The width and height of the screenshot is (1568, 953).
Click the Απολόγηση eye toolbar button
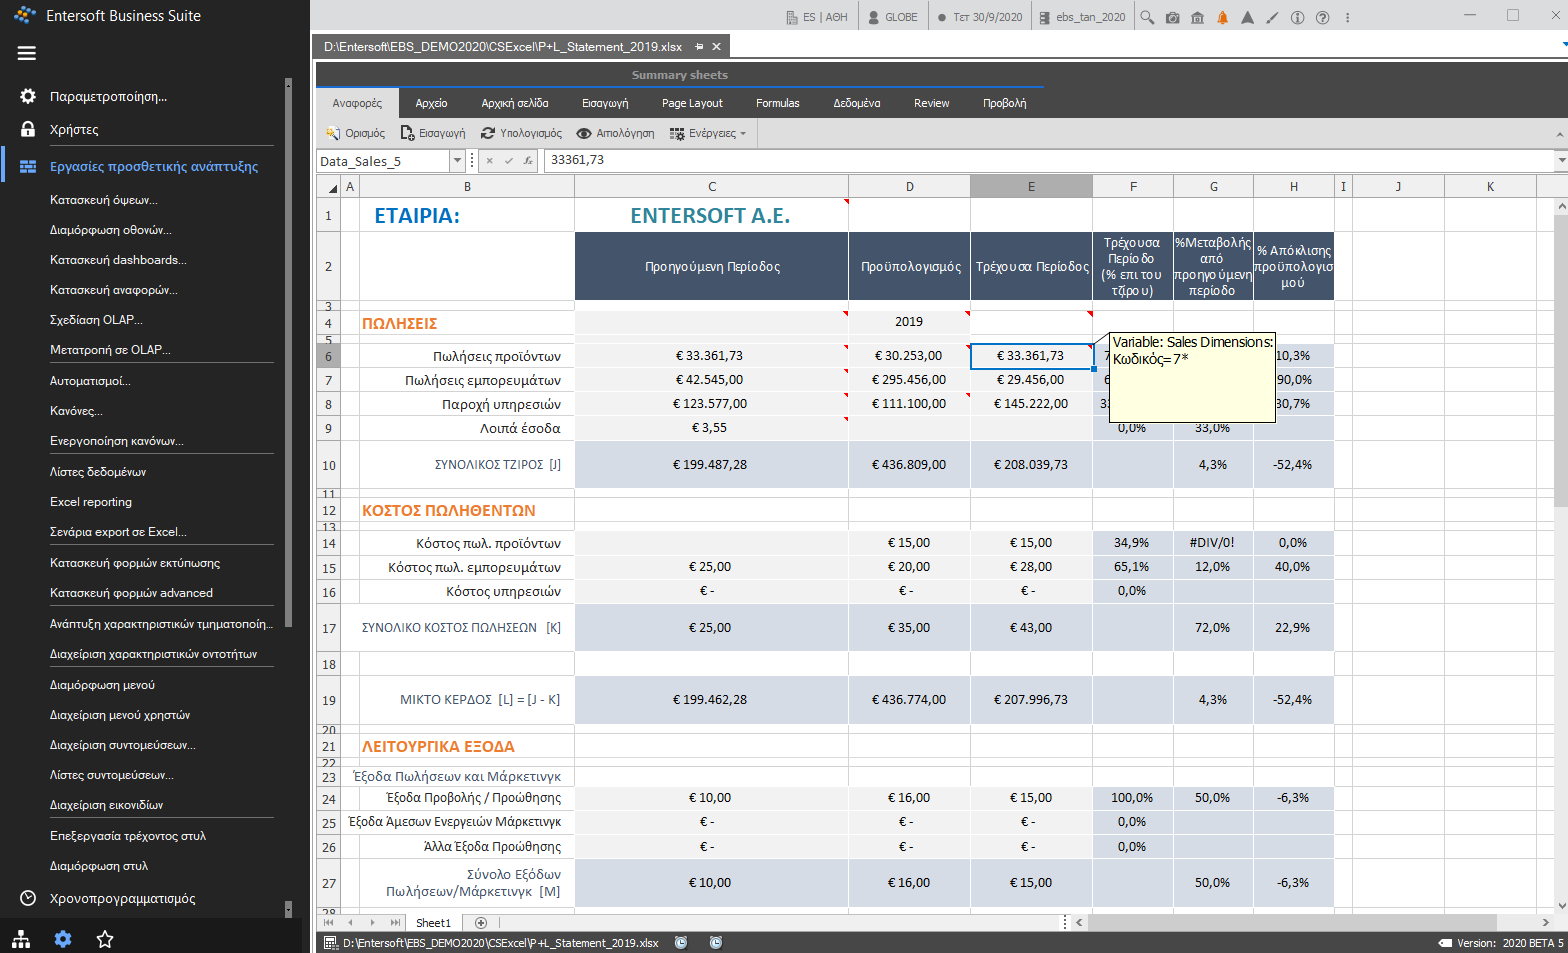click(615, 133)
